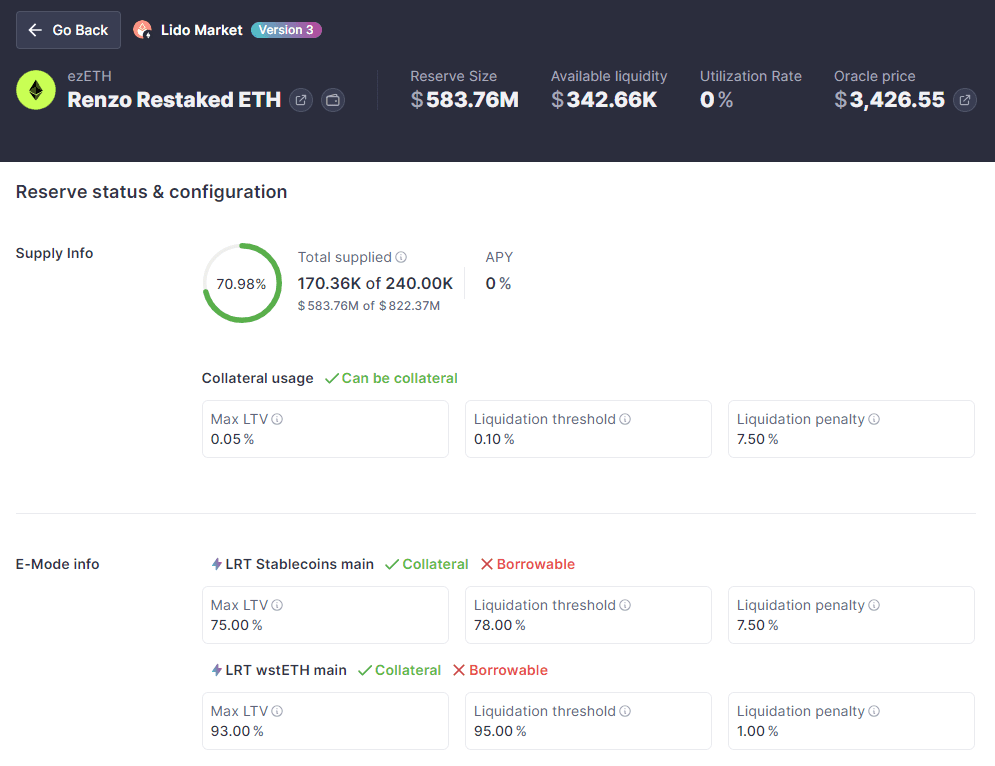995x766 pixels.
Task: Open external link beside Renzo Restaked ETH
Action: click(301, 100)
